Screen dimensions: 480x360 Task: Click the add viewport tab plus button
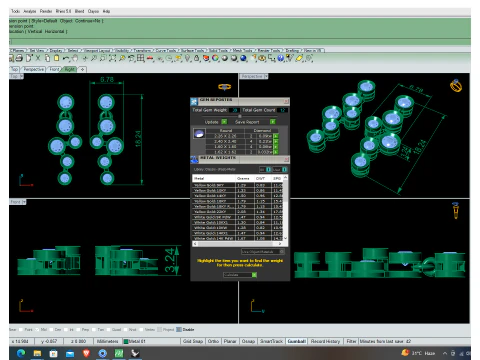click(82, 69)
